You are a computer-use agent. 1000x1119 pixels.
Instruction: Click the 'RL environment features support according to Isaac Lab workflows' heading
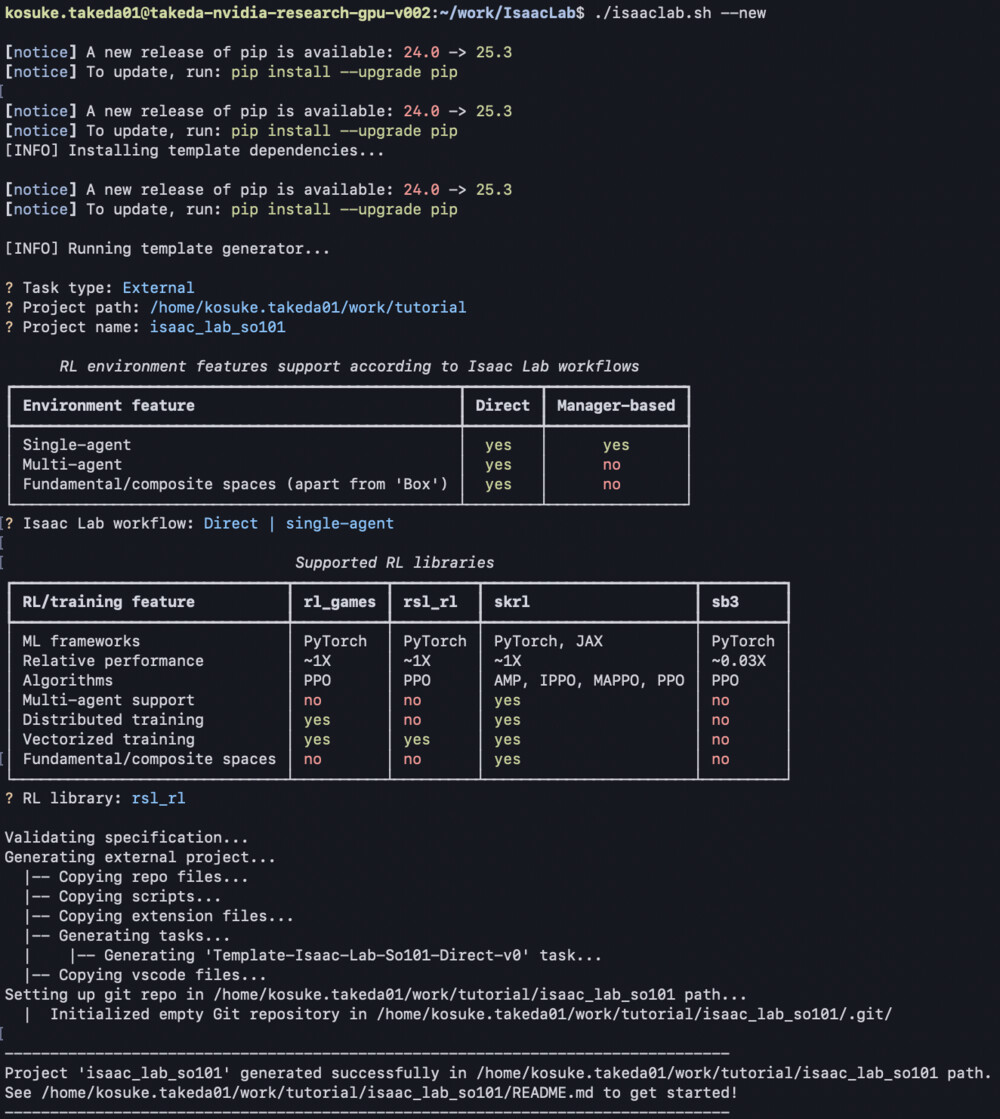[349, 366]
